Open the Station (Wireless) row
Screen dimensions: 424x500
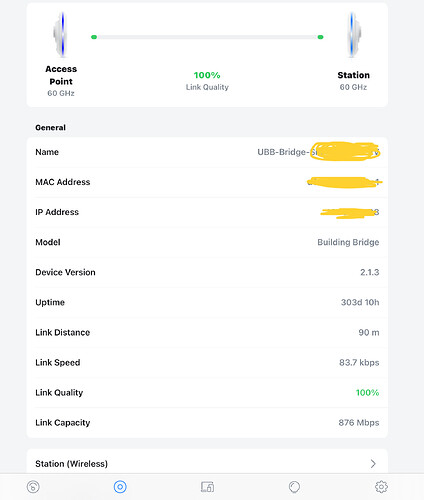pos(207,463)
